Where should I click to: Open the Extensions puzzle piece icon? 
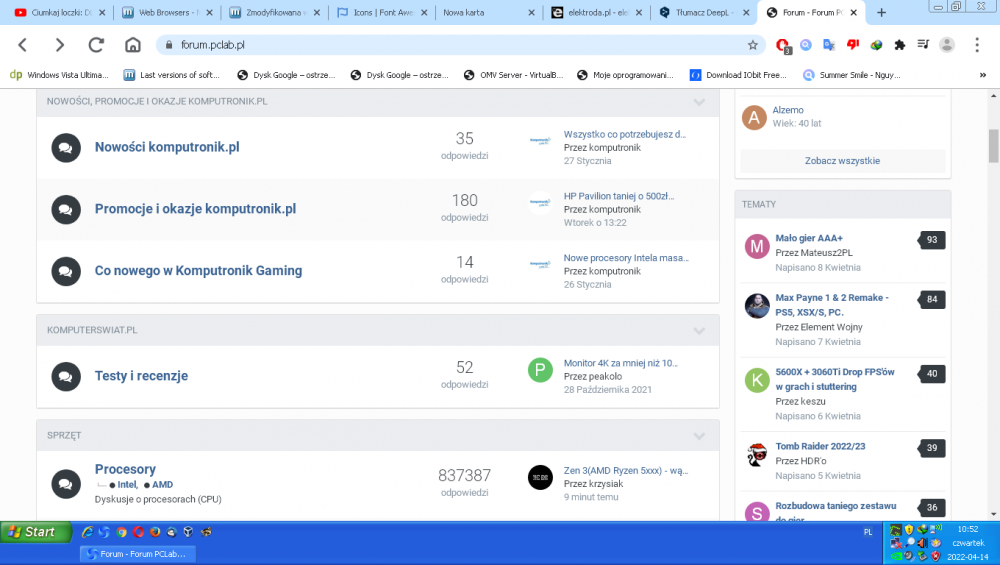(899, 45)
